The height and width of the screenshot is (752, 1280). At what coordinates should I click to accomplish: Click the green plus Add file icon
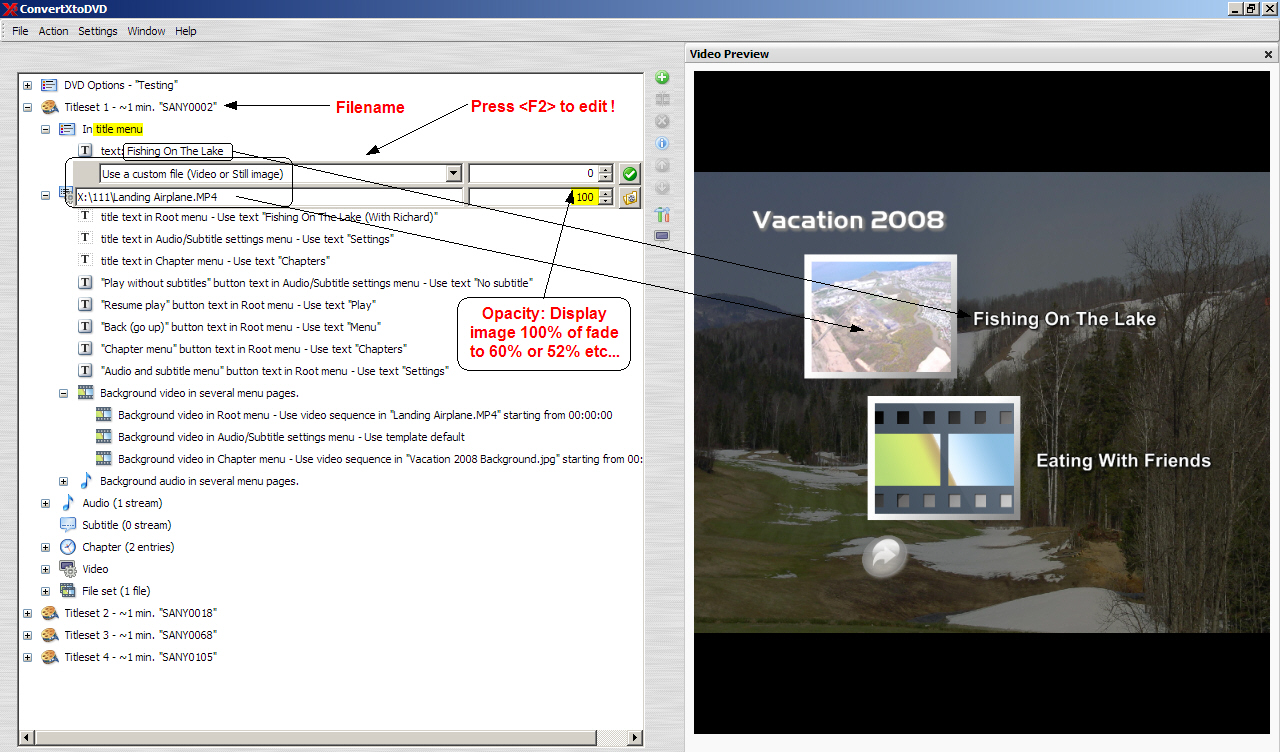662,78
